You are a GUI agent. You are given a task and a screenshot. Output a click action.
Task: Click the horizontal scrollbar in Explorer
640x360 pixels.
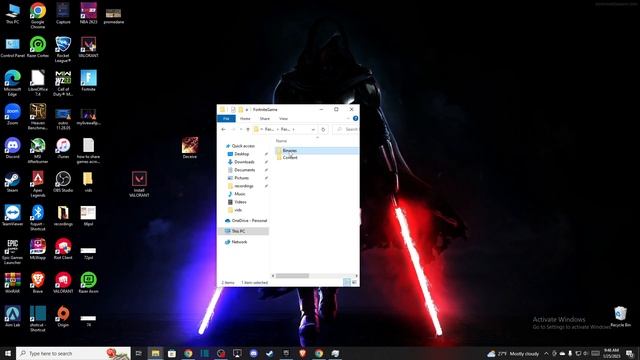[x=292, y=276]
